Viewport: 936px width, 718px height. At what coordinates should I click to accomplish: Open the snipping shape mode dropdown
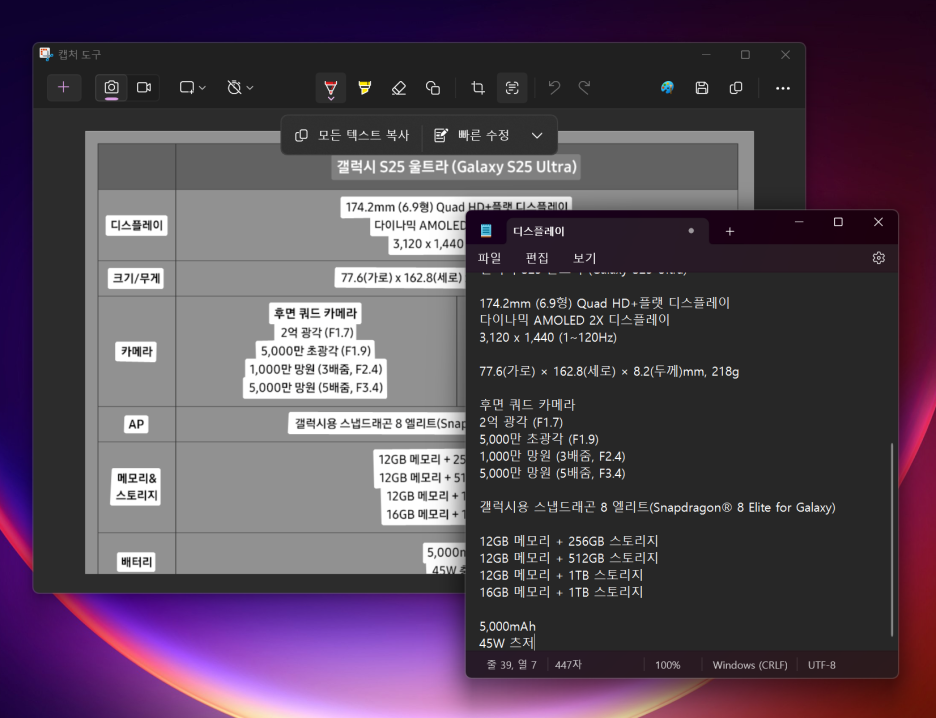pyautogui.click(x=192, y=88)
